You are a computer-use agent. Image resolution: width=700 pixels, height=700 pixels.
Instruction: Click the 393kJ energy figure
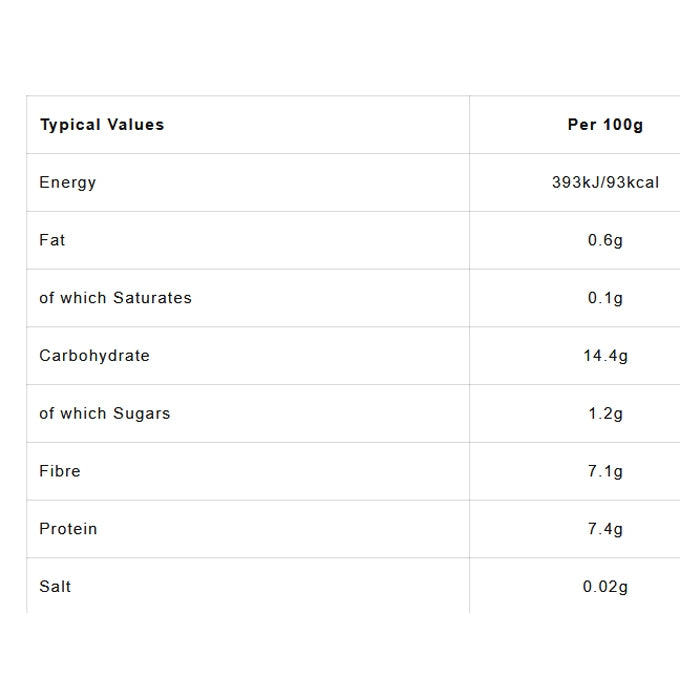click(x=575, y=183)
